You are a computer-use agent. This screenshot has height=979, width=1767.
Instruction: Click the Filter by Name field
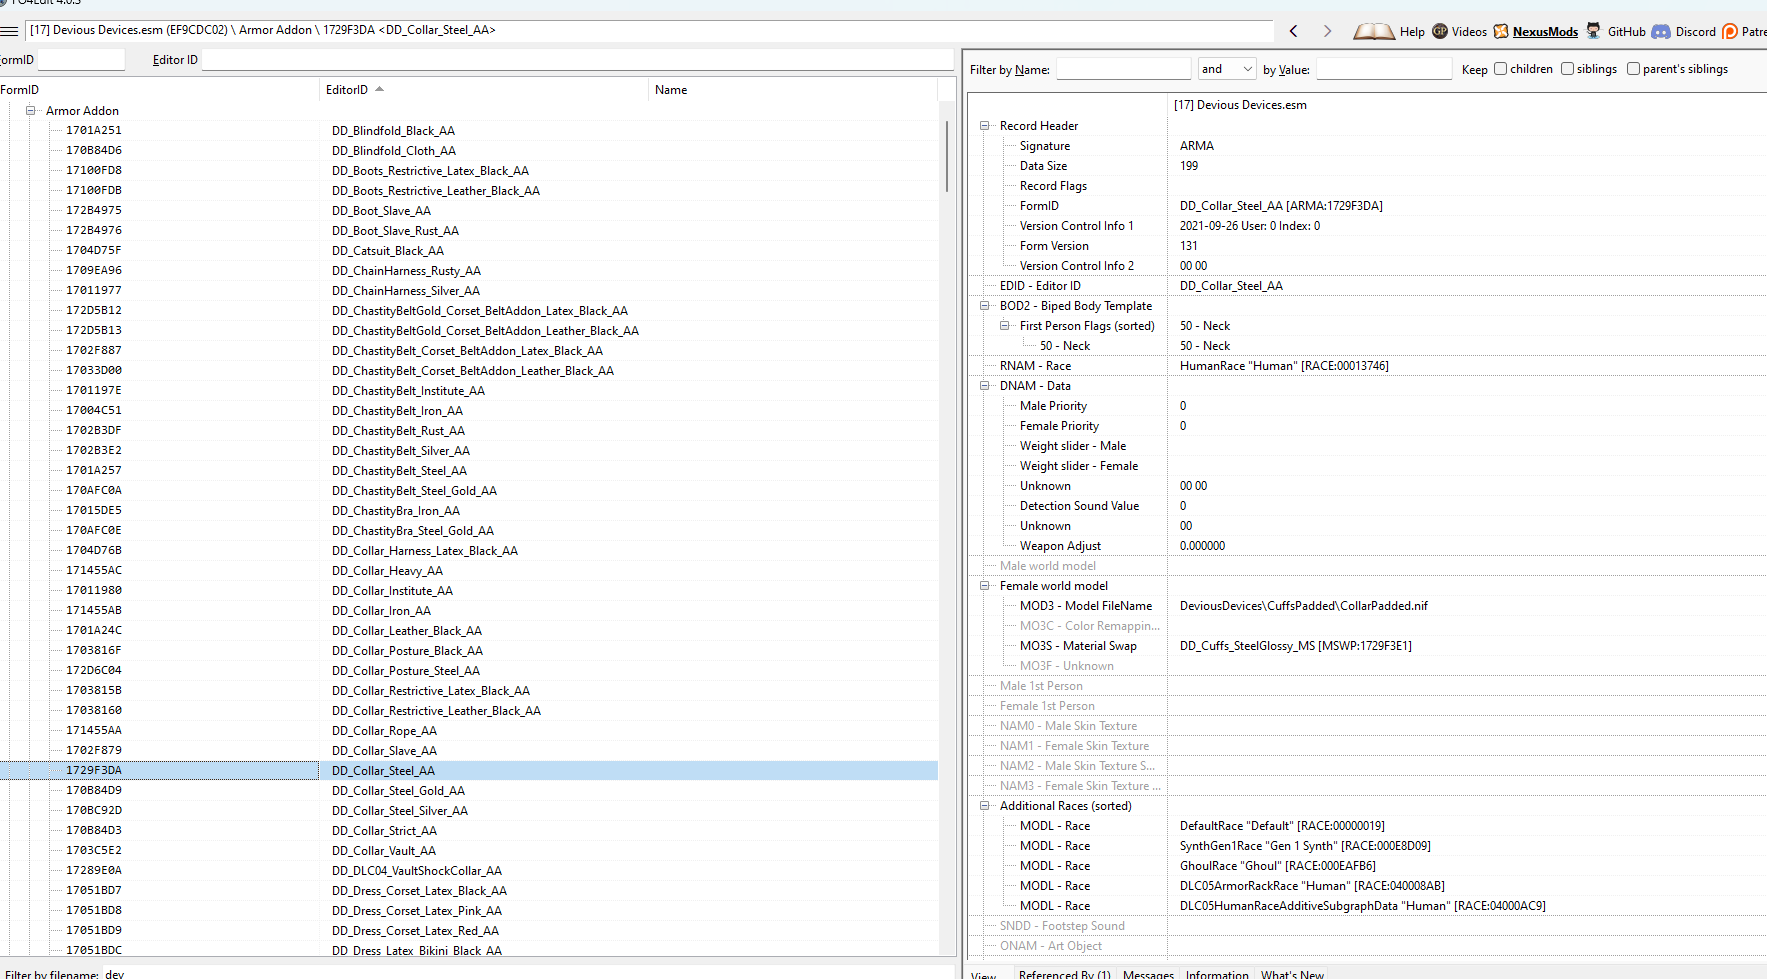(1123, 69)
